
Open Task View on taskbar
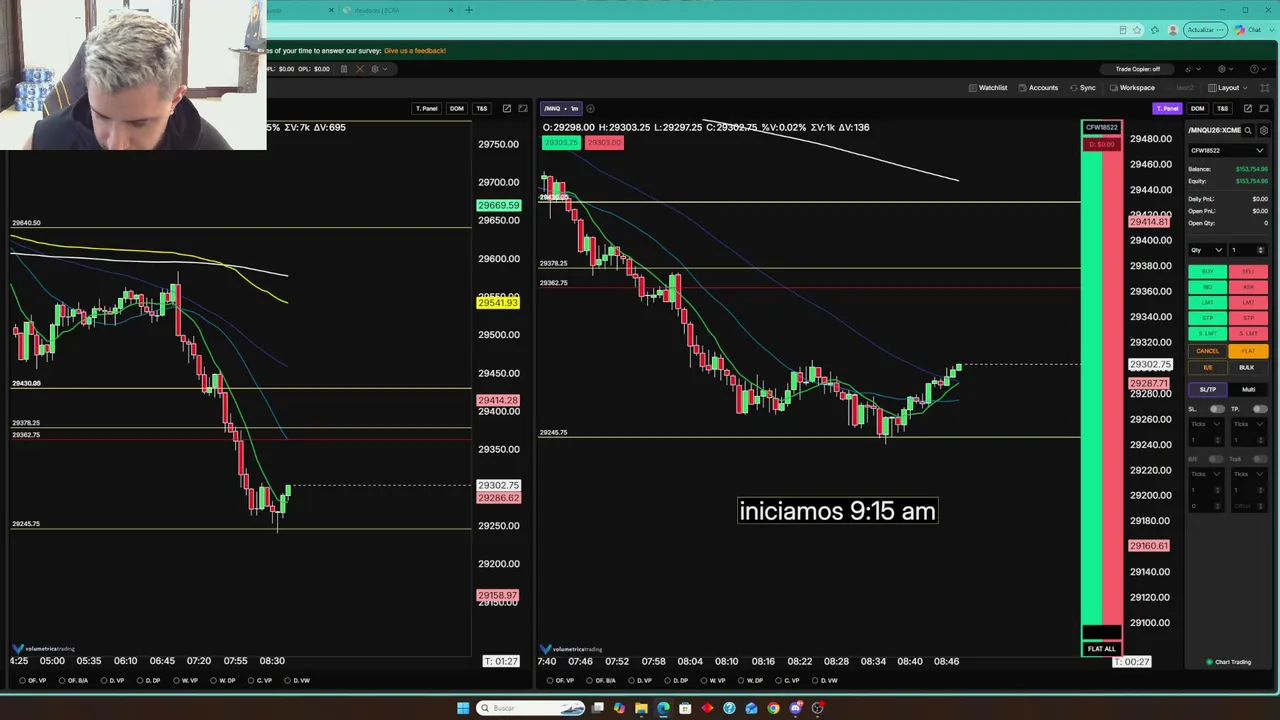[597, 708]
